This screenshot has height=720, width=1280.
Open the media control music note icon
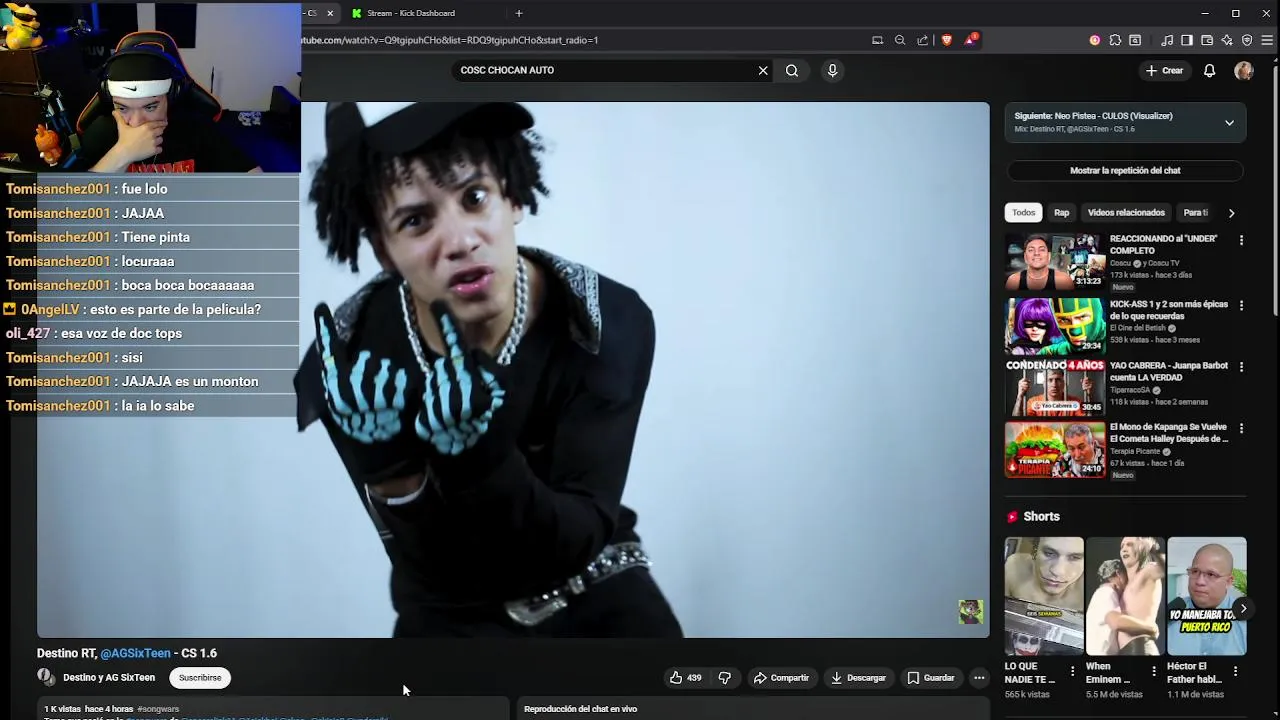pyautogui.click(x=1167, y=40)
